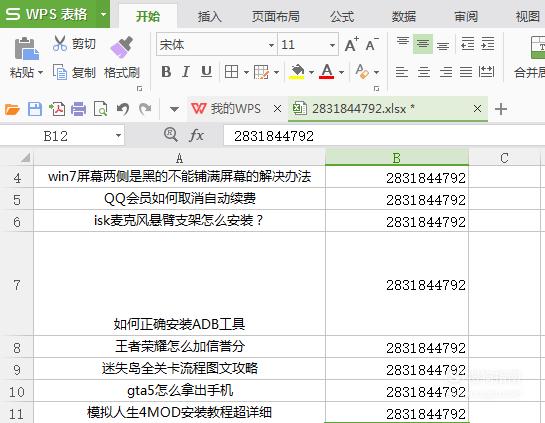
Task: Expand quick access toolbar dropdown
Action: pos(174,109)
